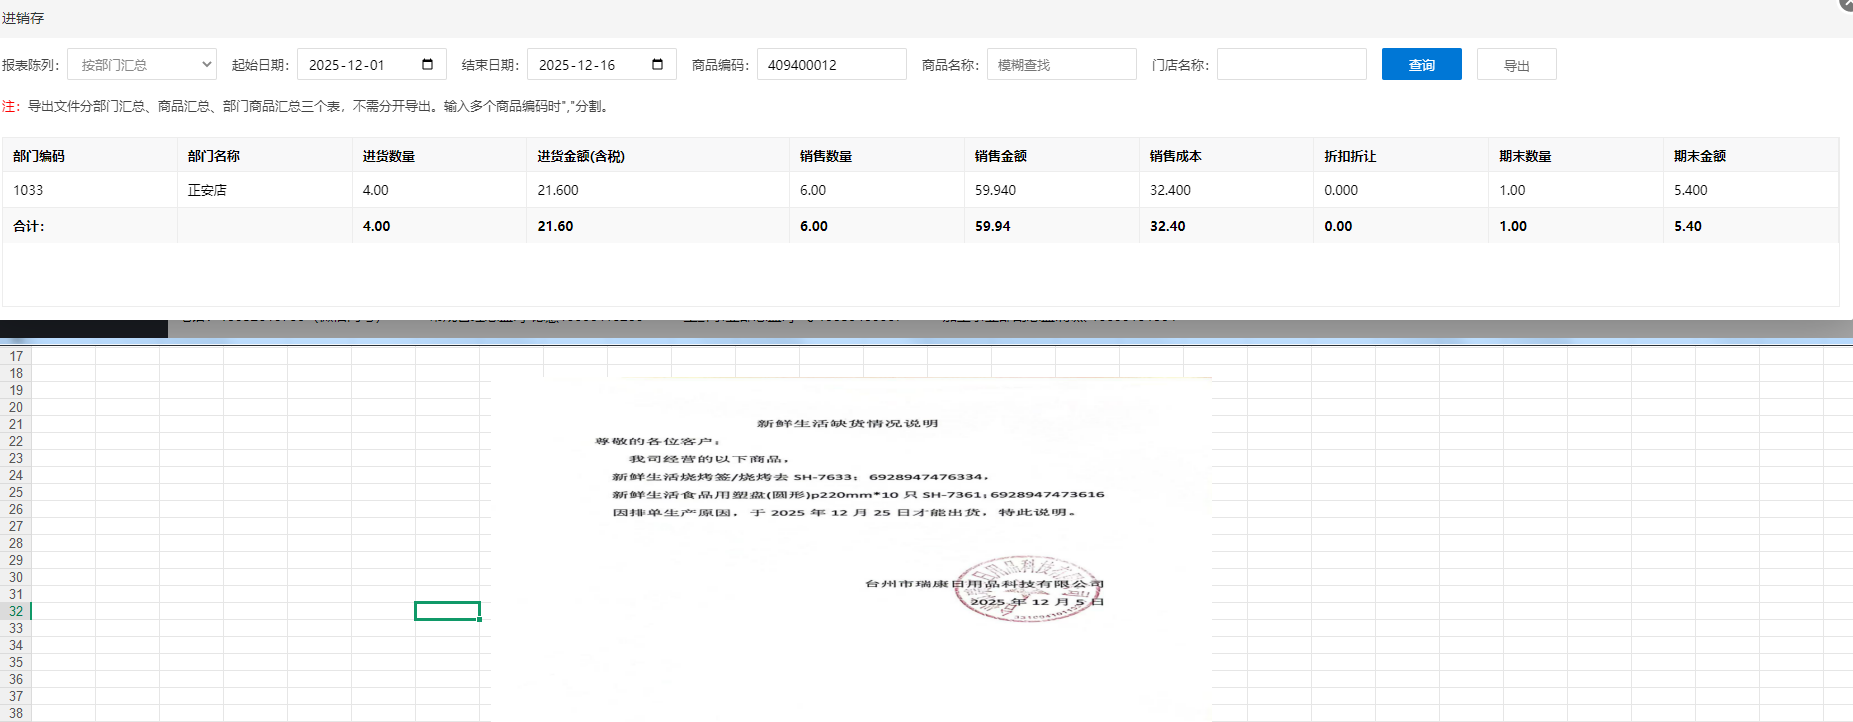Click the blue 查询 button
This screenshot has width=1853, height=722.
click(1421, 65)
